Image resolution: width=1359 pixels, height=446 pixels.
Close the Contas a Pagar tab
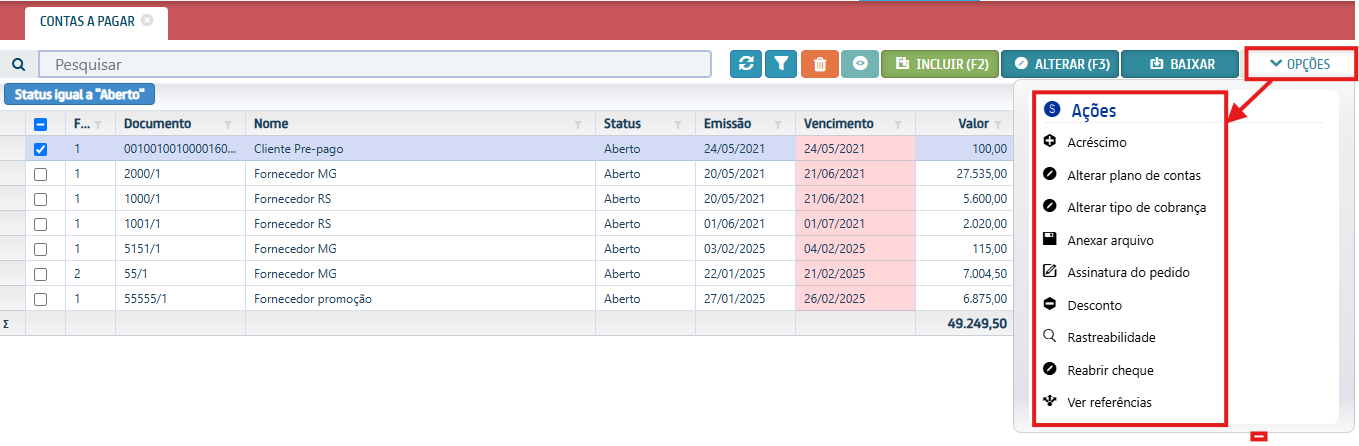[147, 20]
